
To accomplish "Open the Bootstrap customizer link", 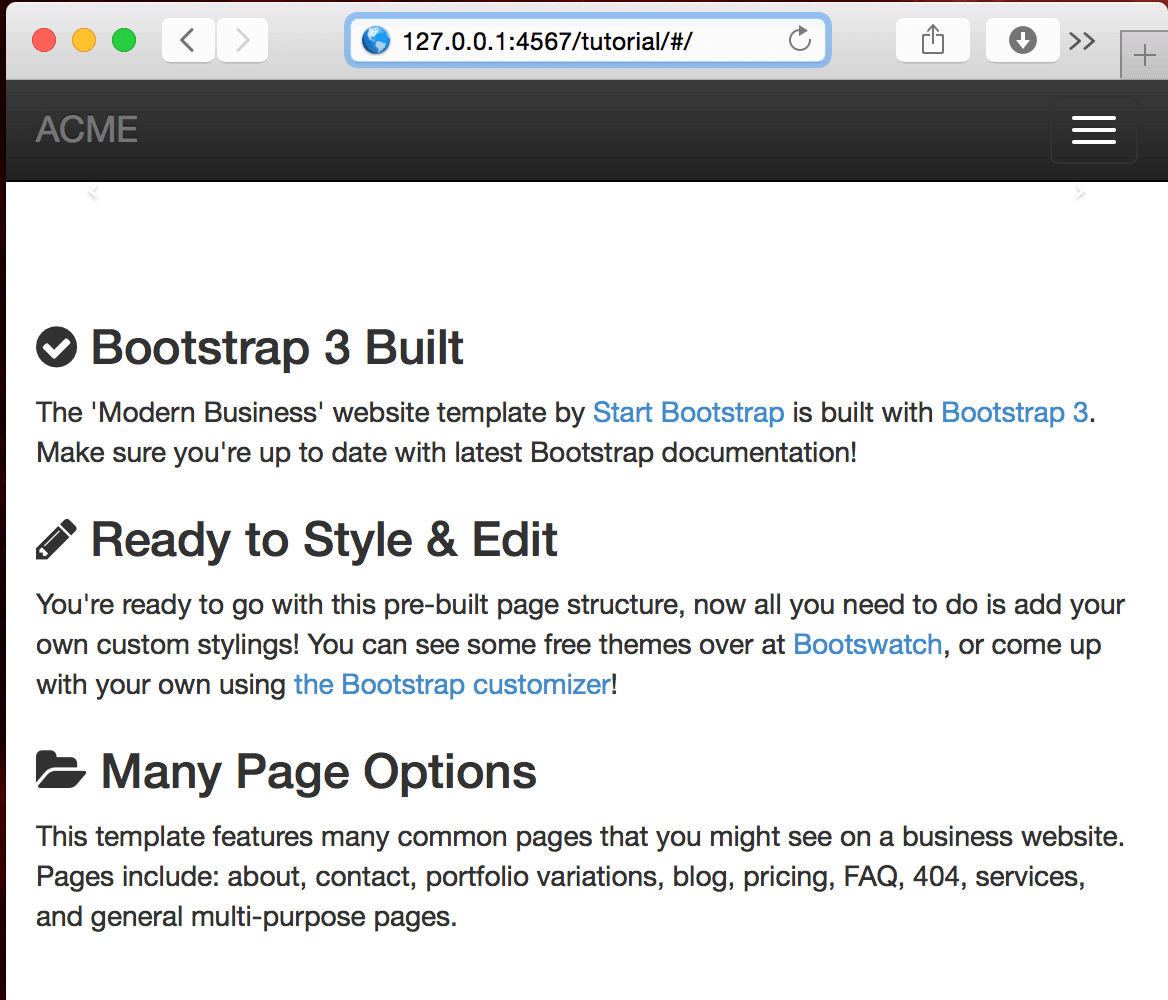I will tap(453, 685).
